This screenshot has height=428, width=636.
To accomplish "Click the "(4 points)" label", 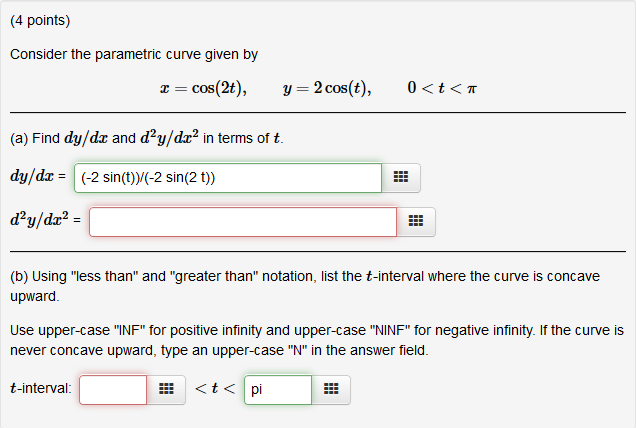I will tap(40, 20).
